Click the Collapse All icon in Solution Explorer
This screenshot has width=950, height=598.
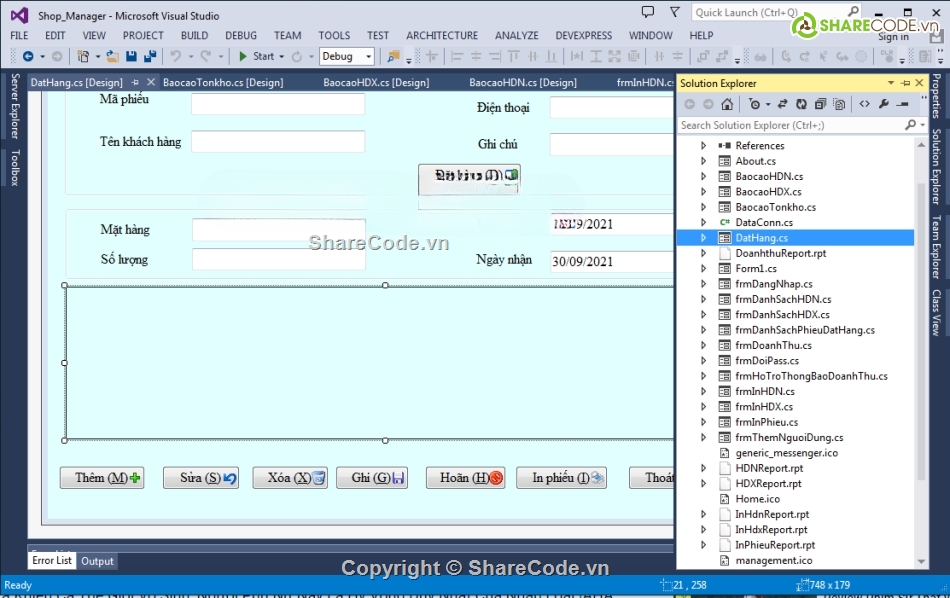[820, 104]
